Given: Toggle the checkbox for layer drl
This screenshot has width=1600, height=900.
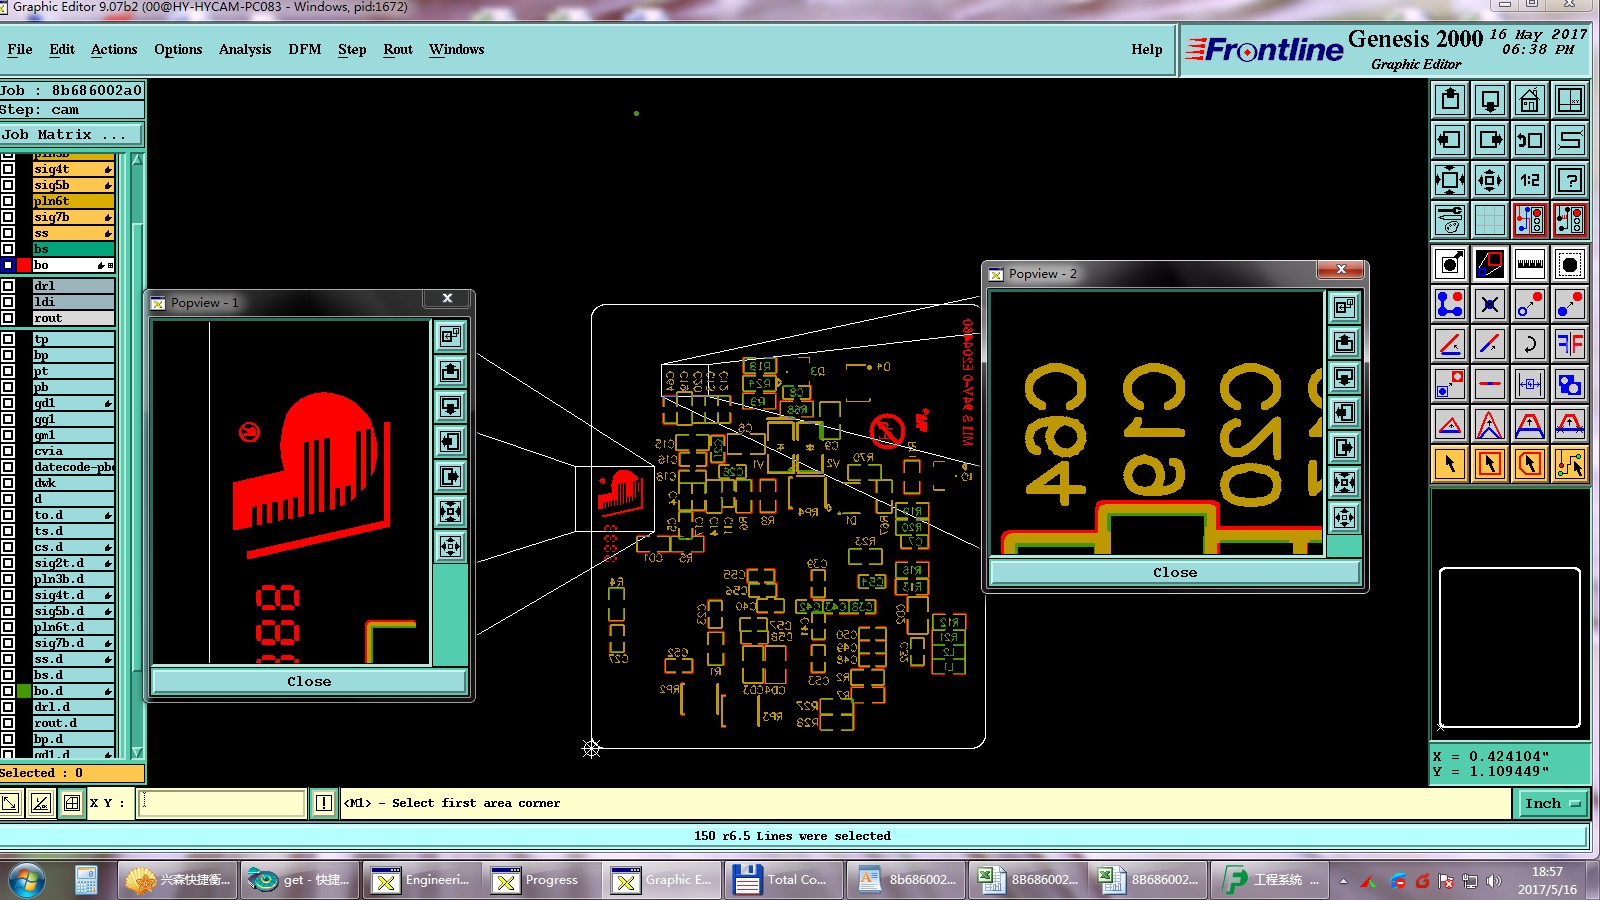Looking at the screenshot, I should [x=8, y=286].
